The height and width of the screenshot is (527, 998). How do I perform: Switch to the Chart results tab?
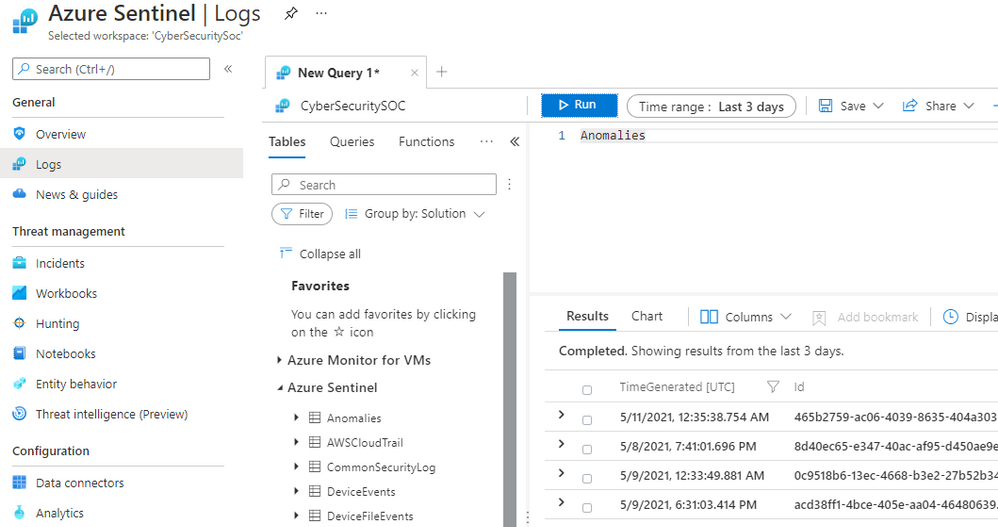647,316
